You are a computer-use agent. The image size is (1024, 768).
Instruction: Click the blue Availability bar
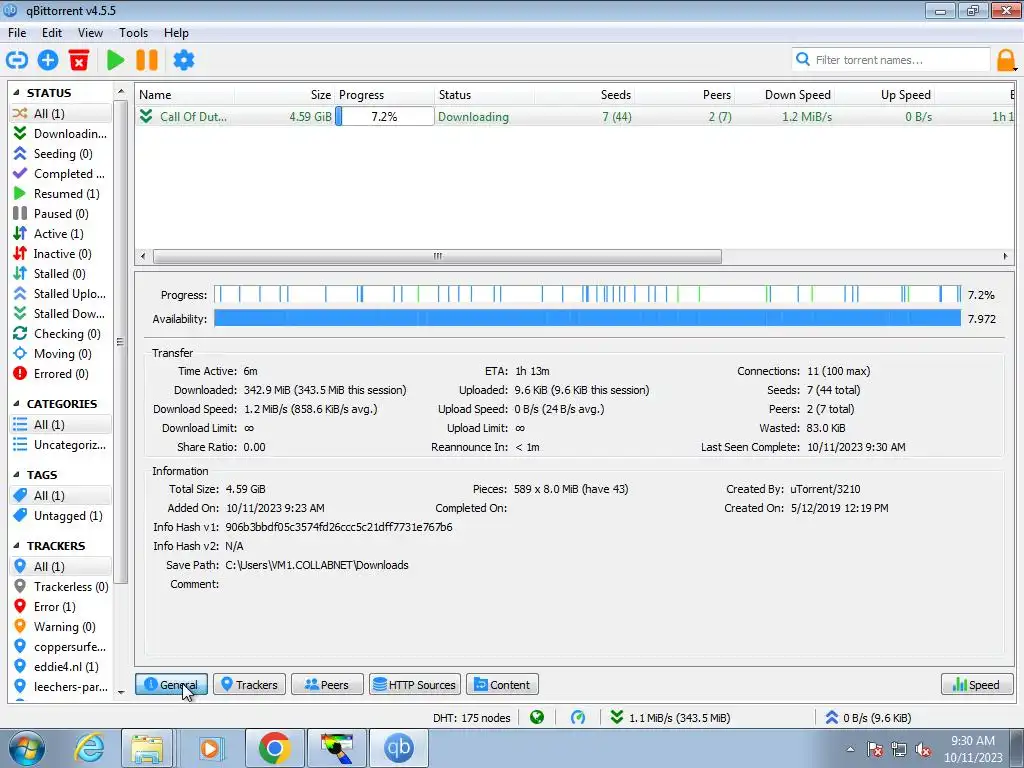(588, 319)
